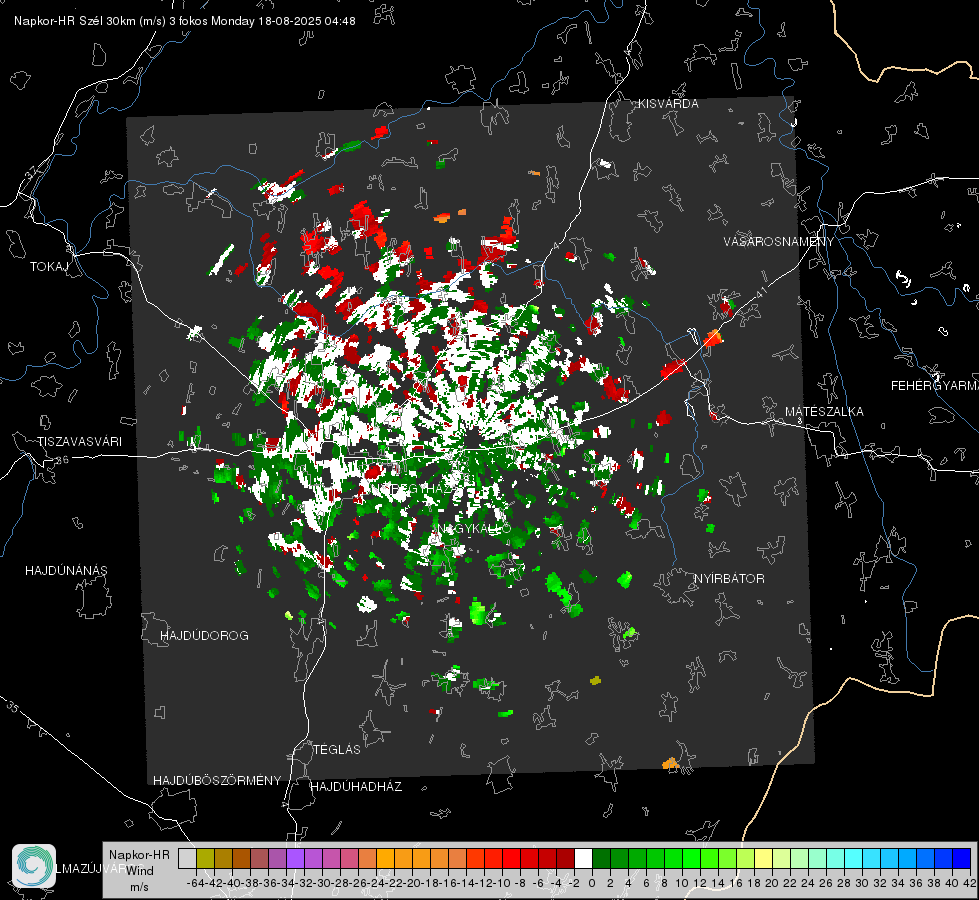
Task: Click the image title with date 18-08-2025
Action: 185,21
